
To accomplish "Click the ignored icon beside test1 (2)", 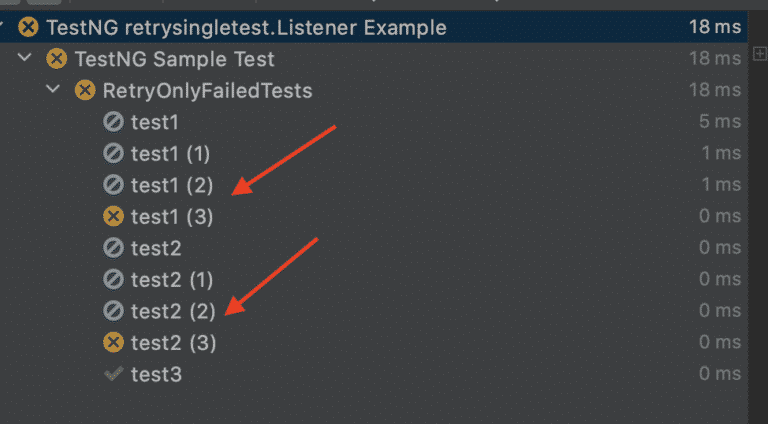I will coord(113,185).
